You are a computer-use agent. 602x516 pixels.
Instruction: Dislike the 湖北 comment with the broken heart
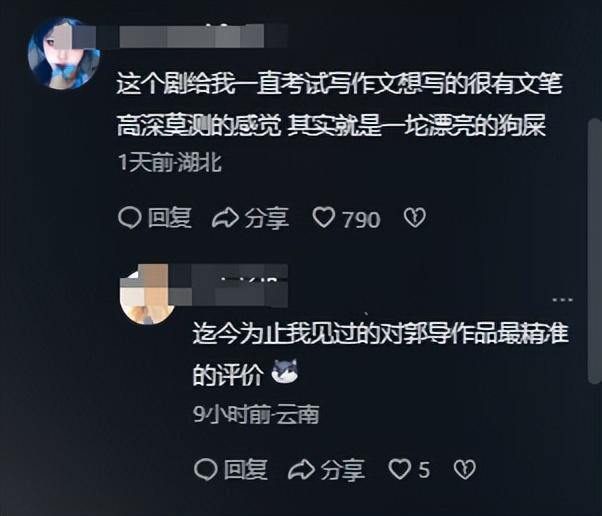[415, 218]
